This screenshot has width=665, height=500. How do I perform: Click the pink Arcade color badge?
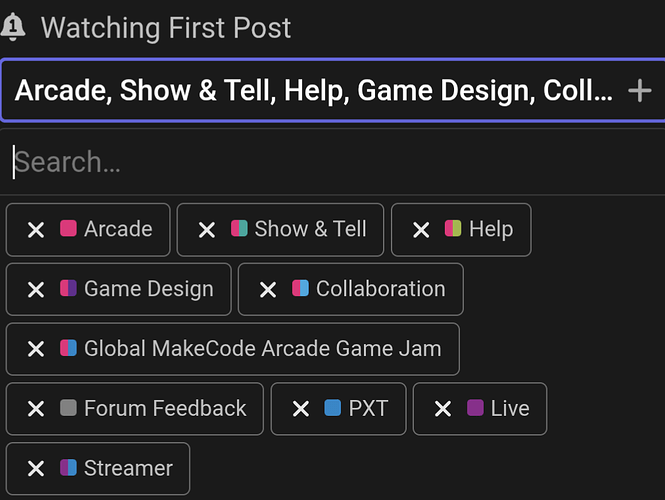pyautogui.click(x=68, y=228)
